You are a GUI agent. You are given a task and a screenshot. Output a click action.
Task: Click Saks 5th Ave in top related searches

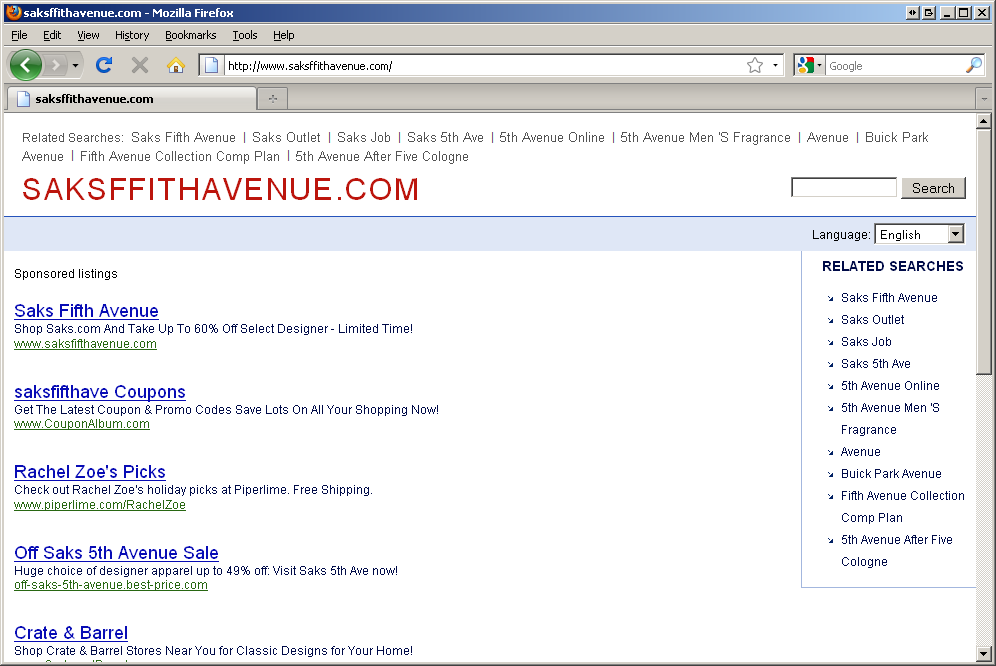click(x=445, y=137)
